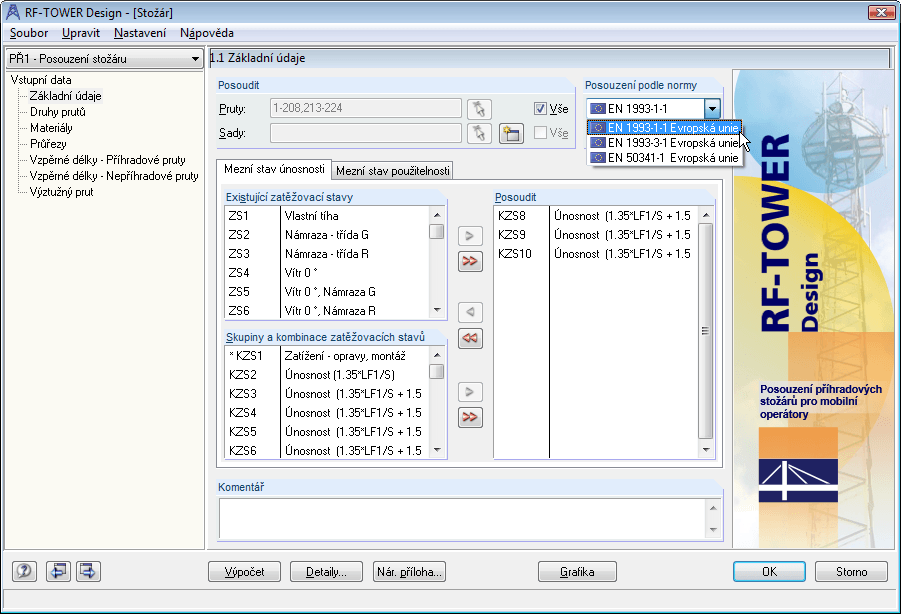Click scroll down arrow of Komentář box
The image size is (901, 614).
point(713,530)
